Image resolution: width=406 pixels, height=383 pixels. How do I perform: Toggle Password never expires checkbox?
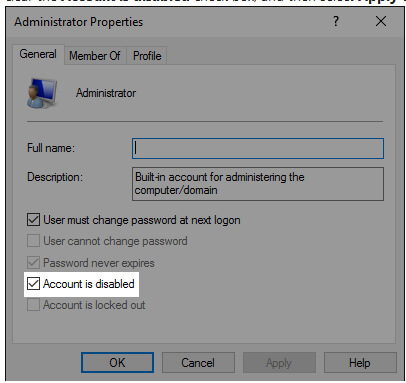tap(33, 263)
